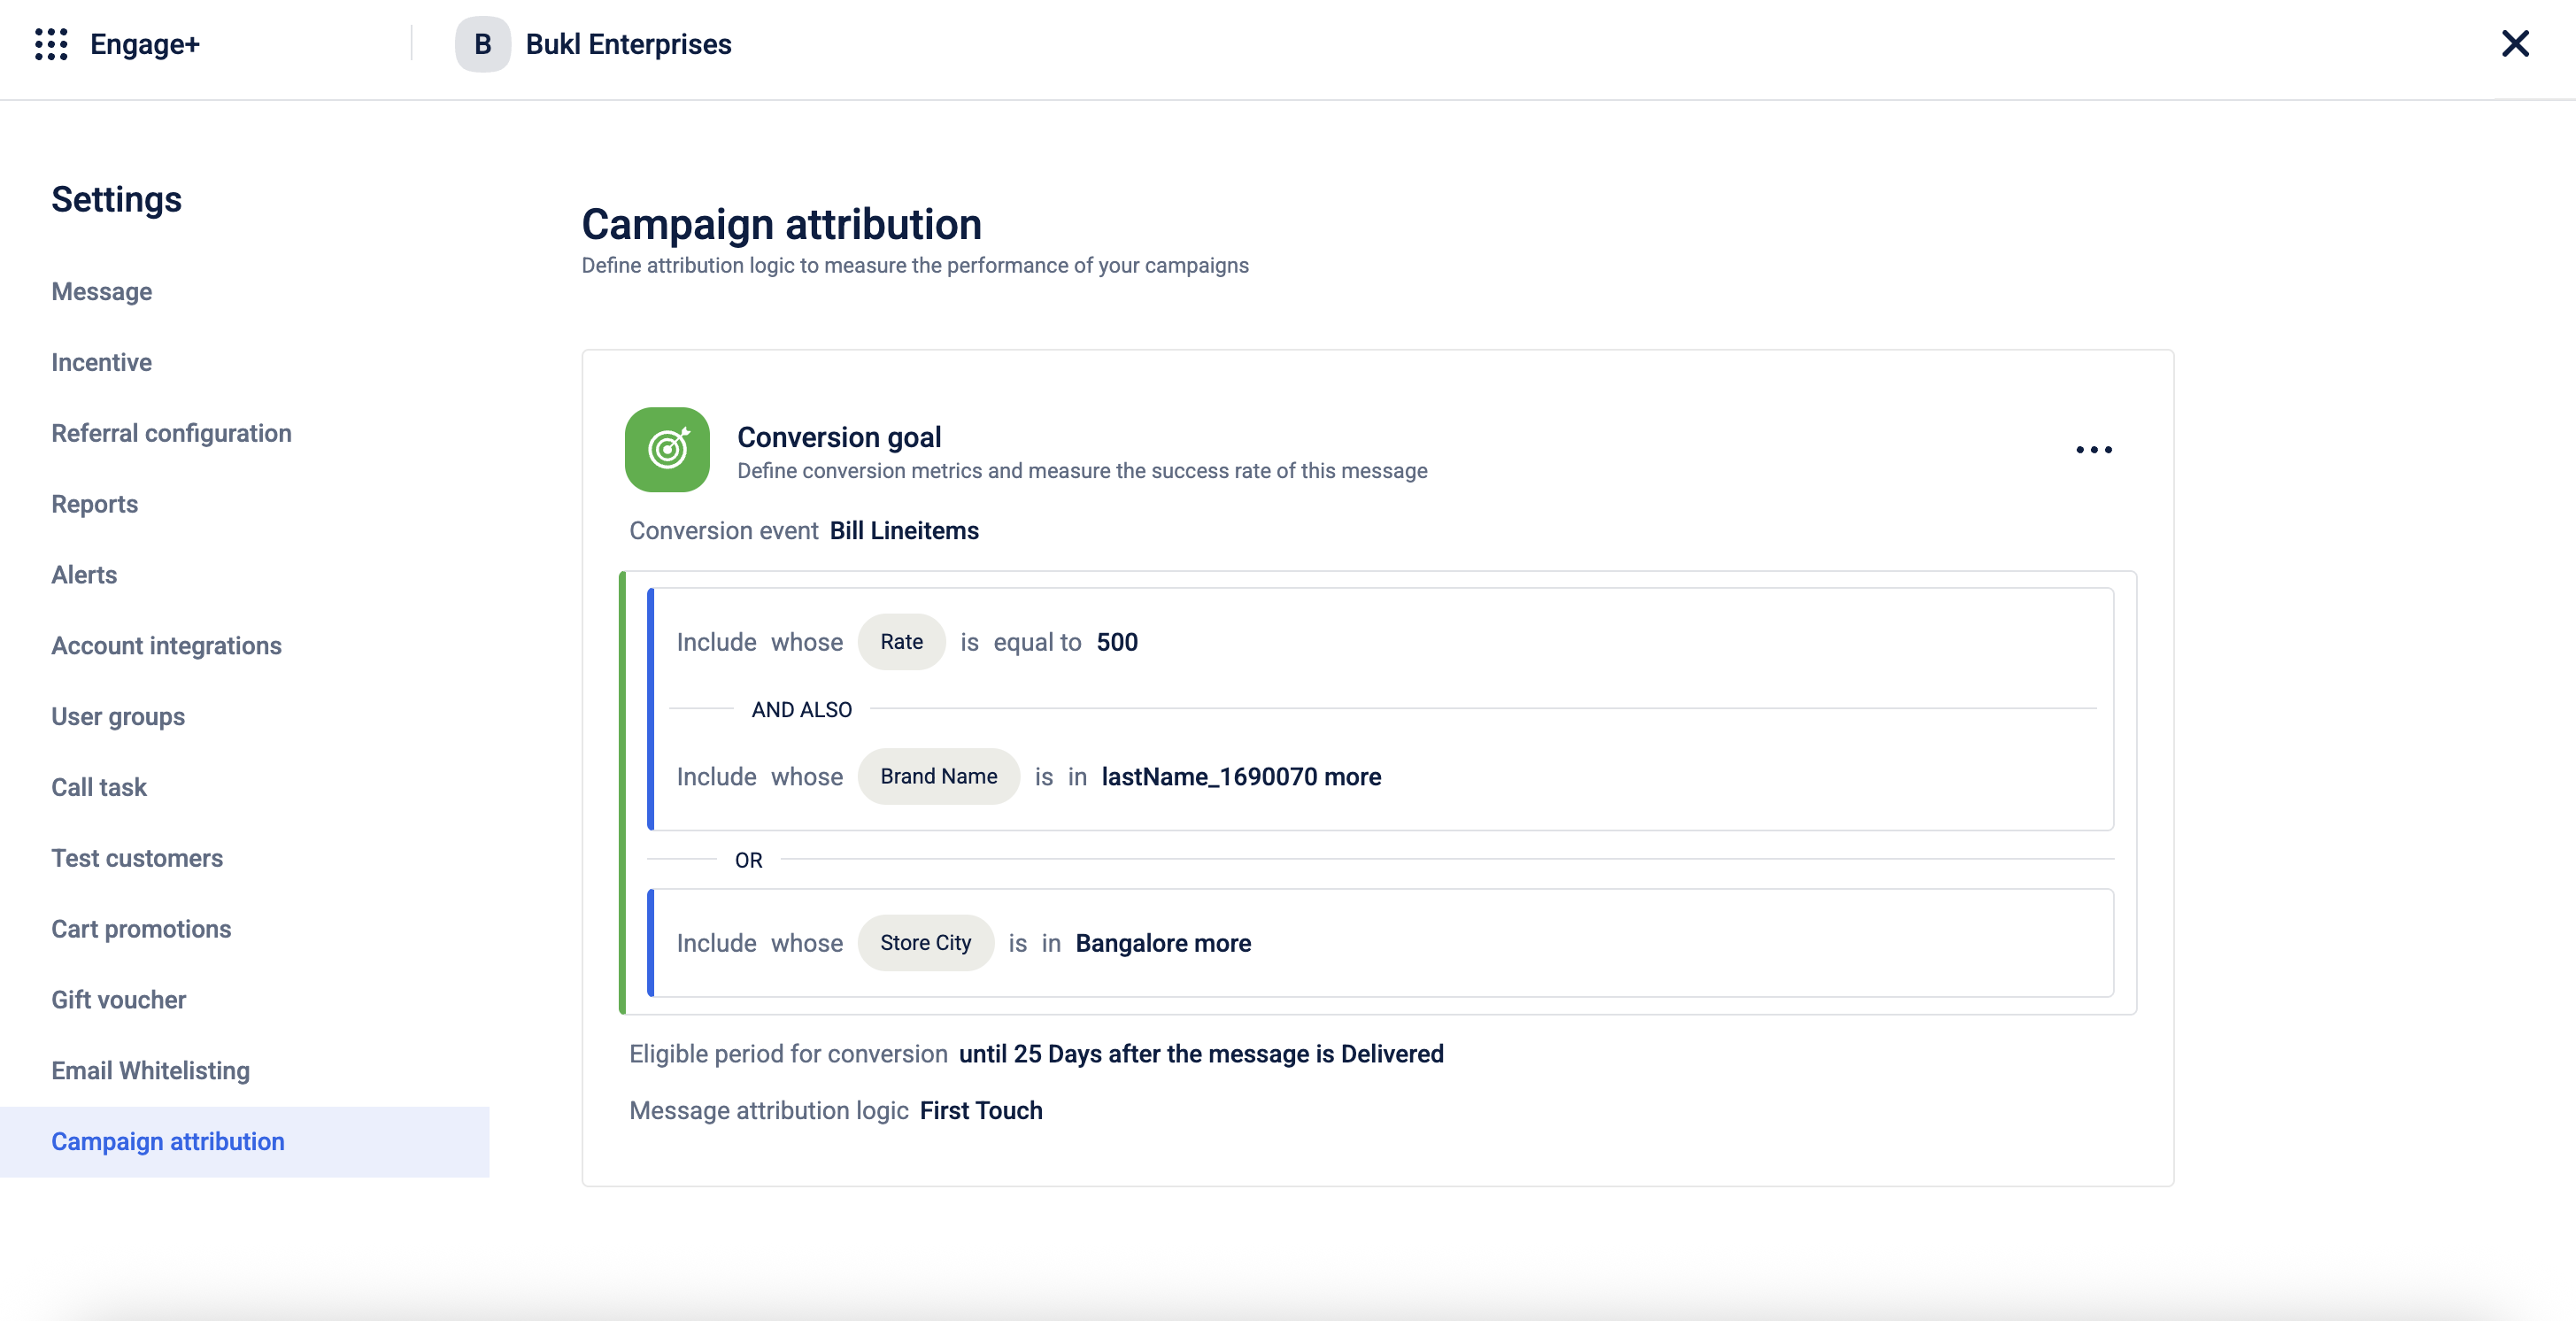Viewport: 2576px width, 1321px height.
Task: Close the settings panel with X
Action: [2514, 44]
